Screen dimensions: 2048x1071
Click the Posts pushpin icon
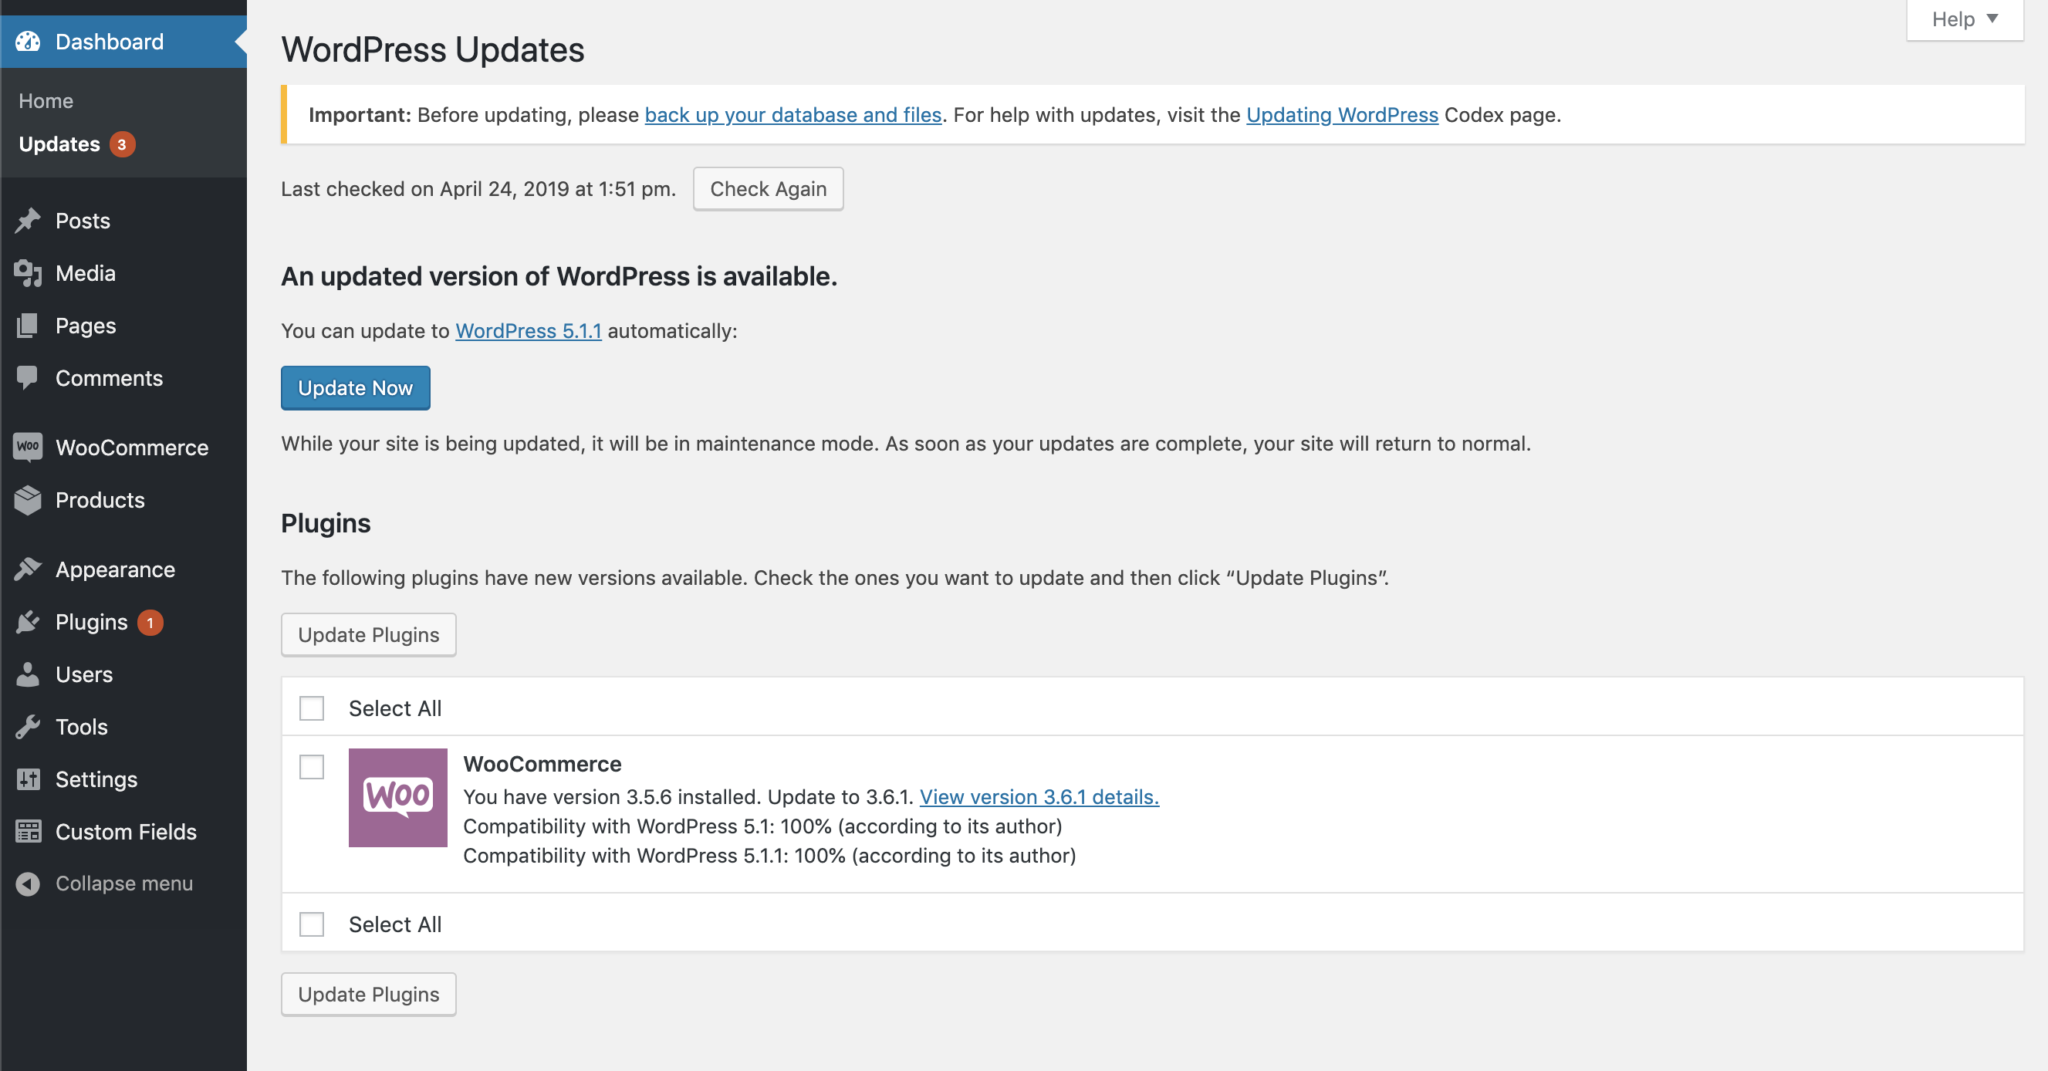pos(28,221)
